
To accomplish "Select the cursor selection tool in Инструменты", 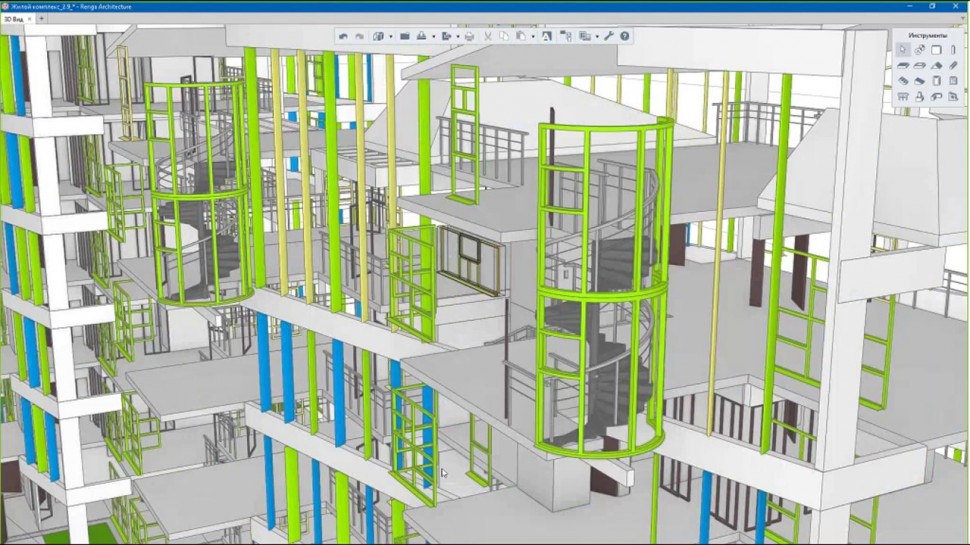I will (903, 49).
